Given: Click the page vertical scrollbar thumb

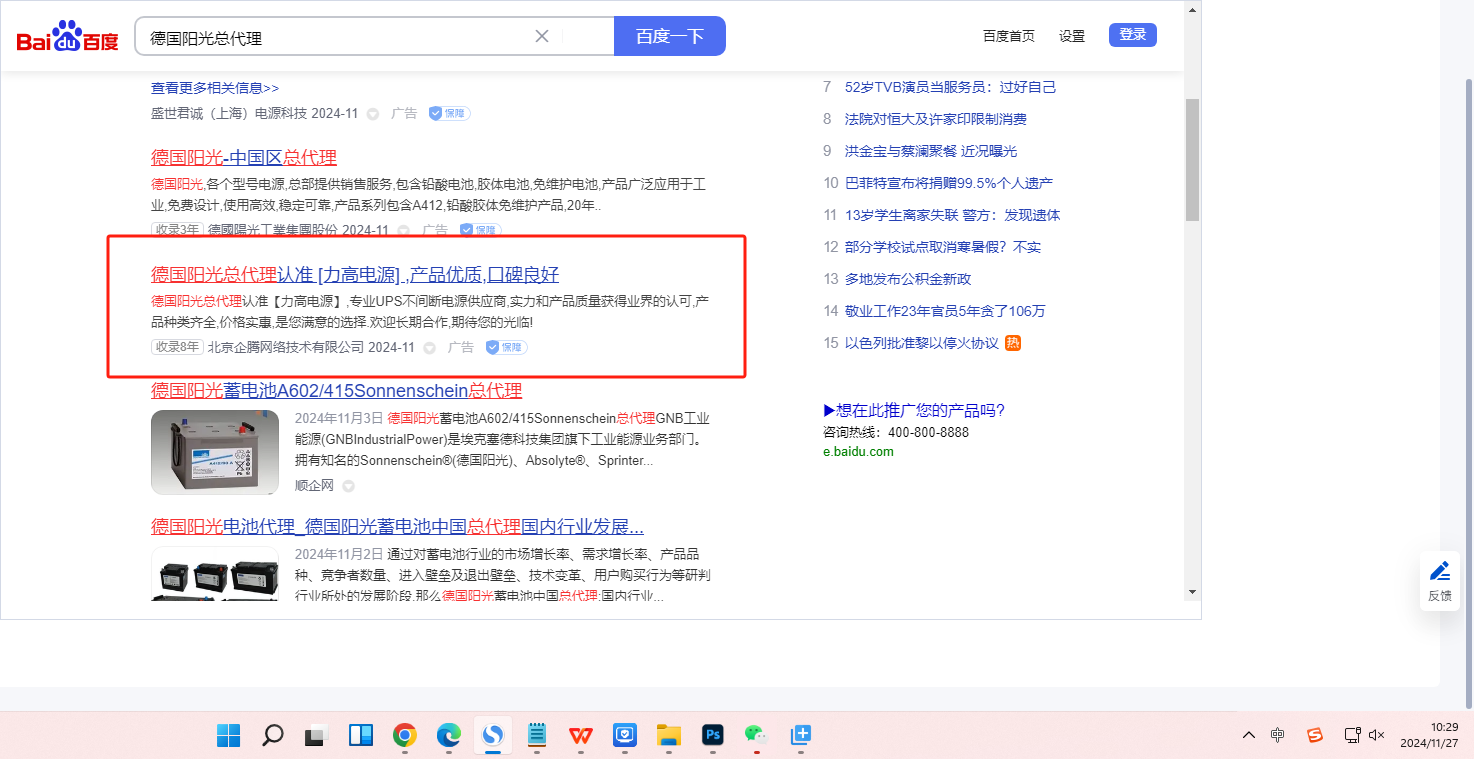Looking at the screenshot, I should click(x=1192, y=160).
